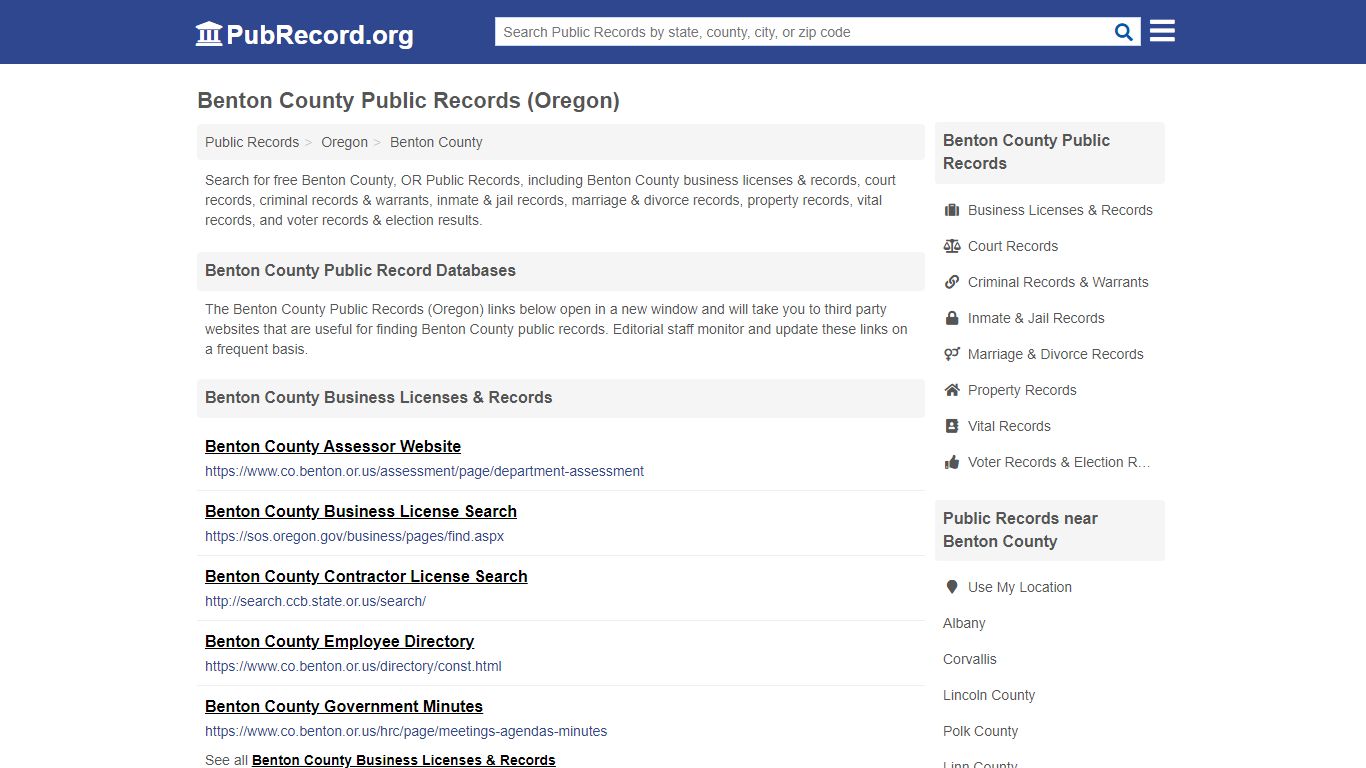The width and height of the screenshot is (1366, 768).
Task: Open Benton County Government Minutes link
Action: (344, 706)
